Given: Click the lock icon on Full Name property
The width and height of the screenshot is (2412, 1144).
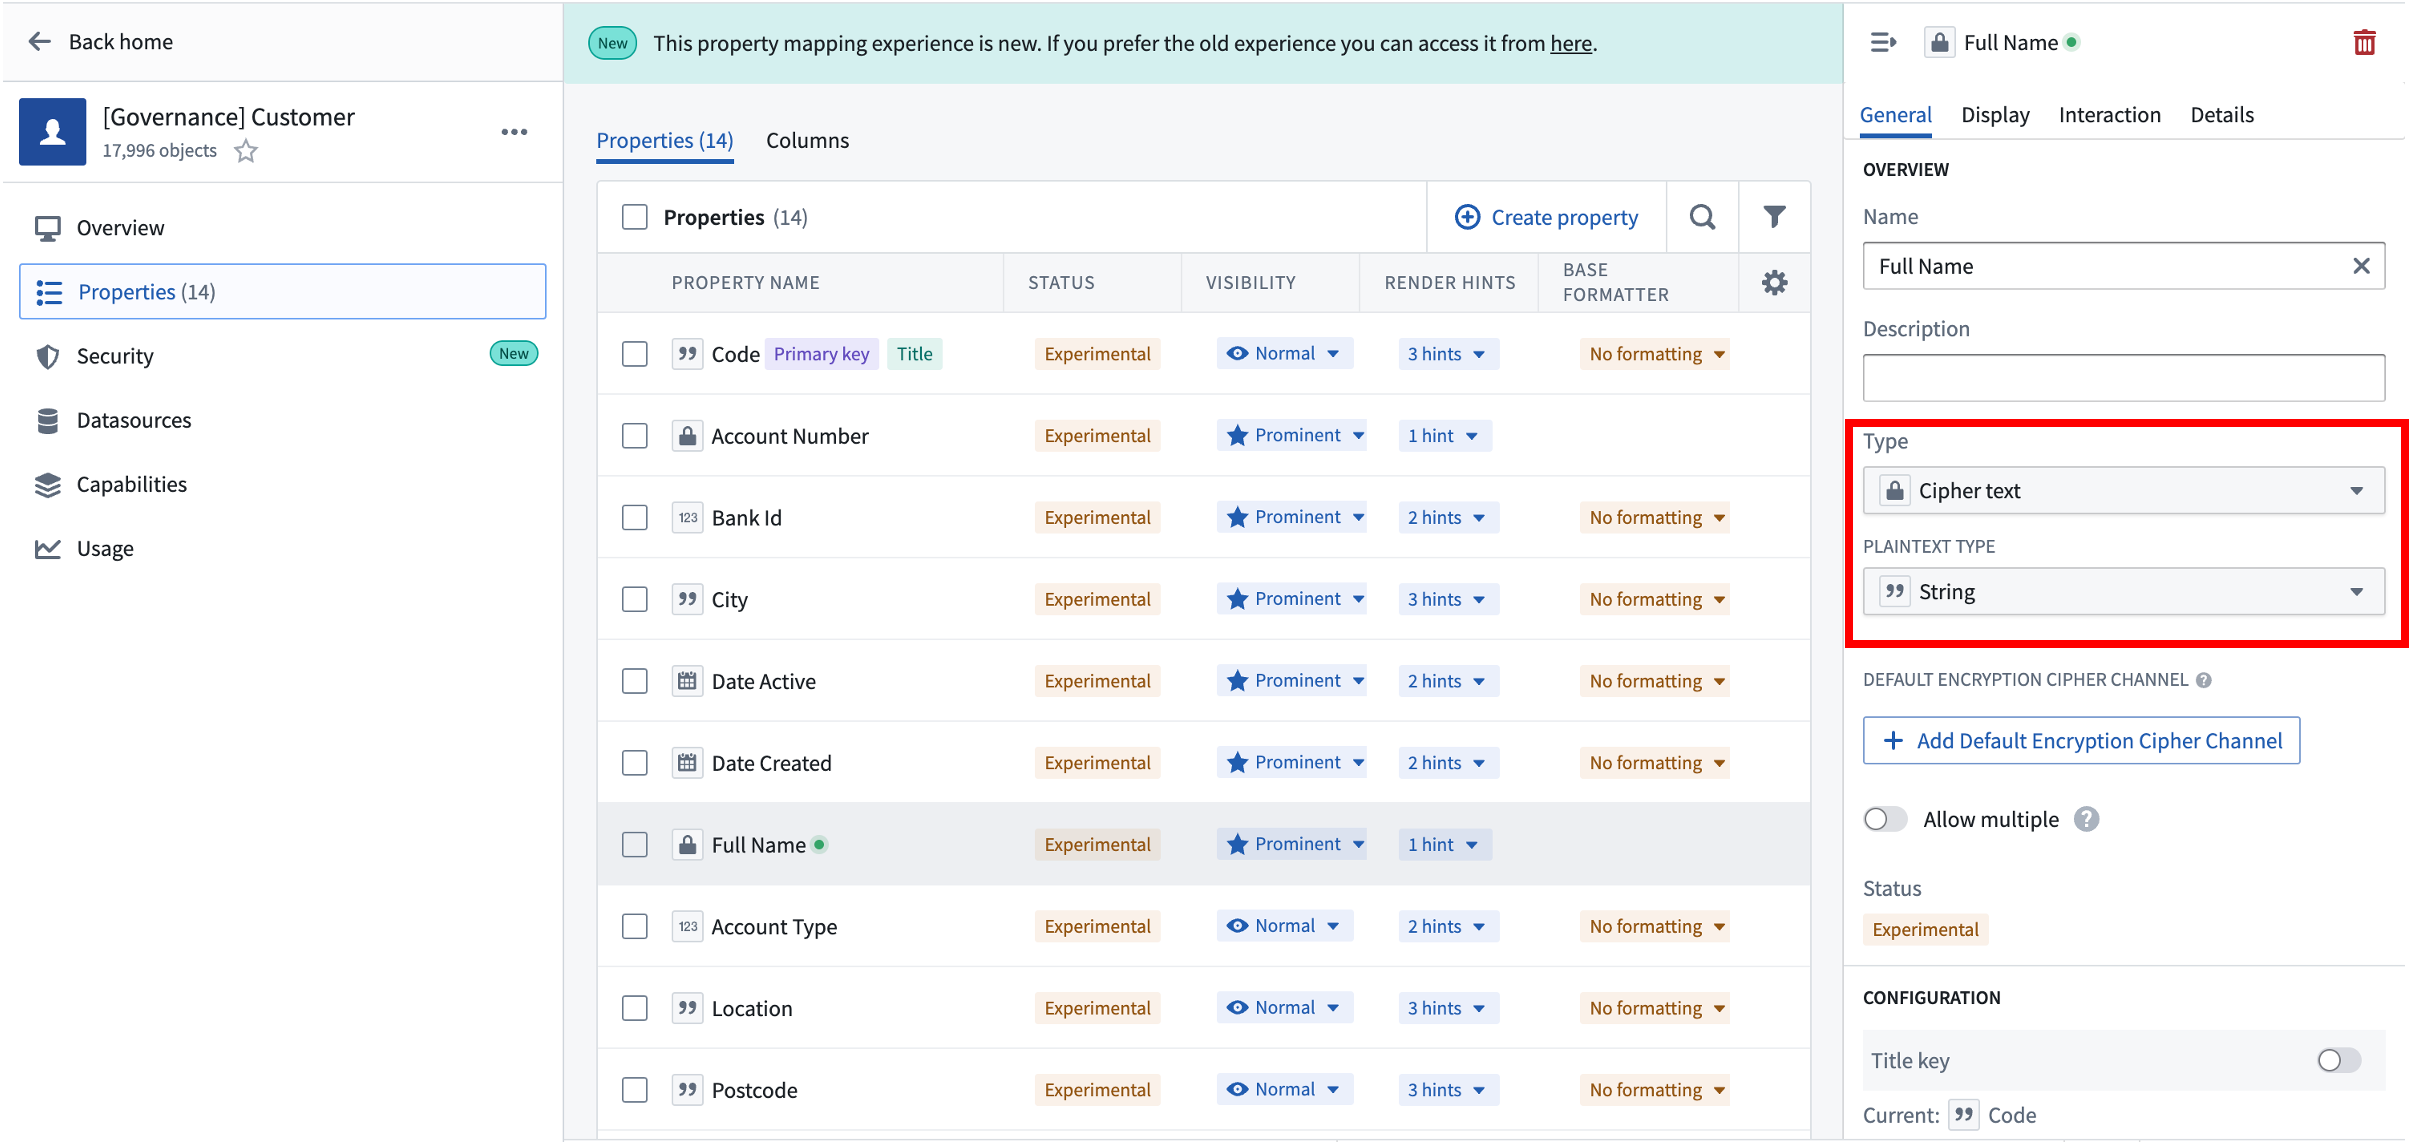Looking at the screenshot, I should pos(686,844).
